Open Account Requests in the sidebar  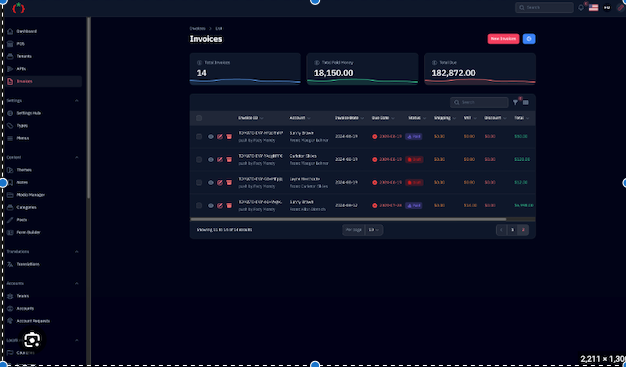click(x=33, y=321)
